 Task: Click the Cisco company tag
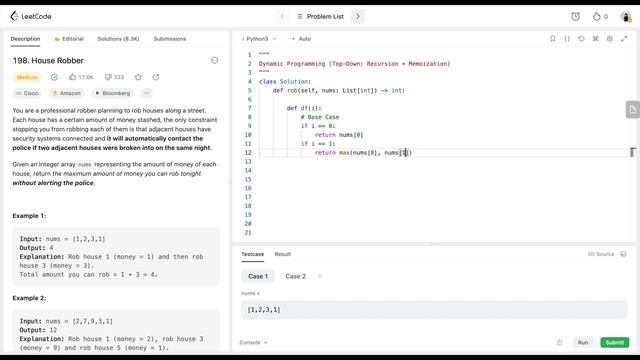[x=27, y=93]
